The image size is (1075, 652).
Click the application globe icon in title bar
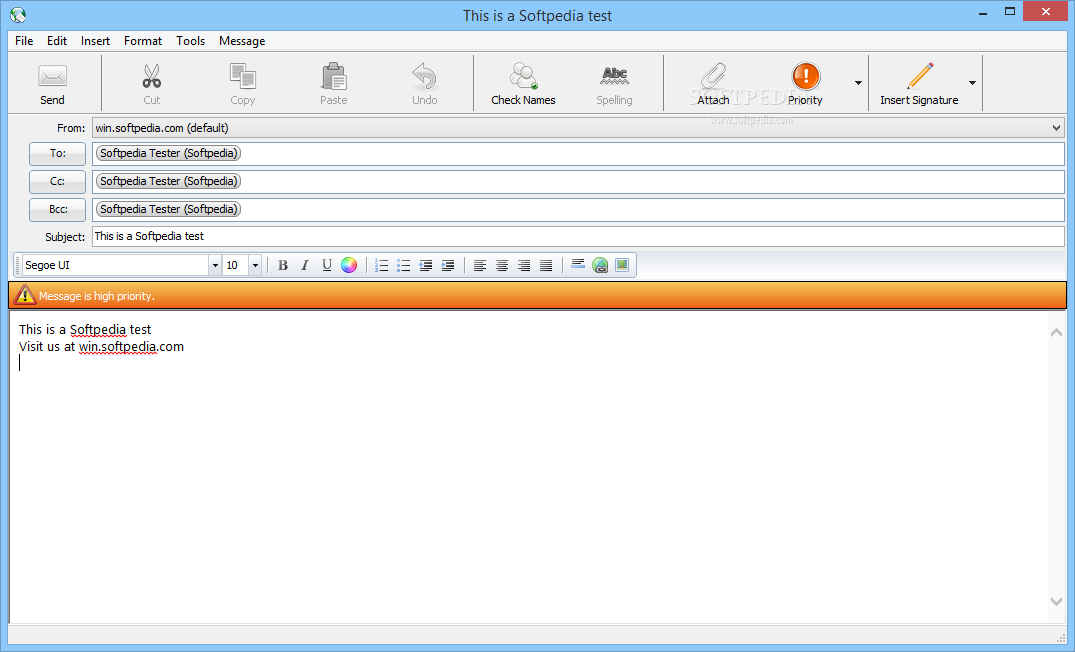18,14
